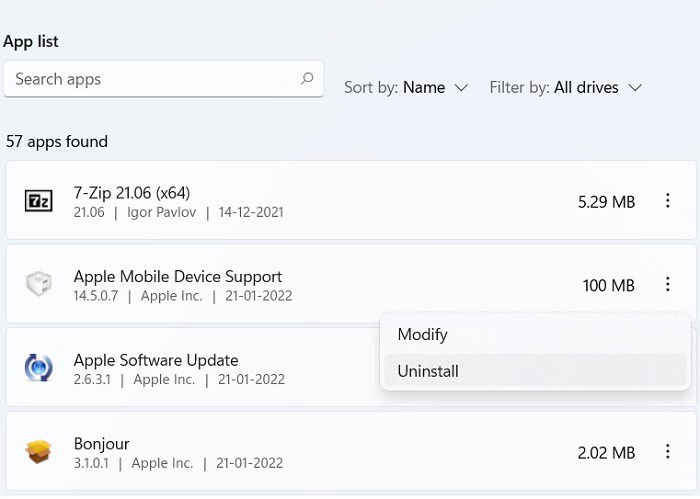Select the Apple Mobile Device Support entry title
The height and width of the screenshot is (499, 700).
178,276
